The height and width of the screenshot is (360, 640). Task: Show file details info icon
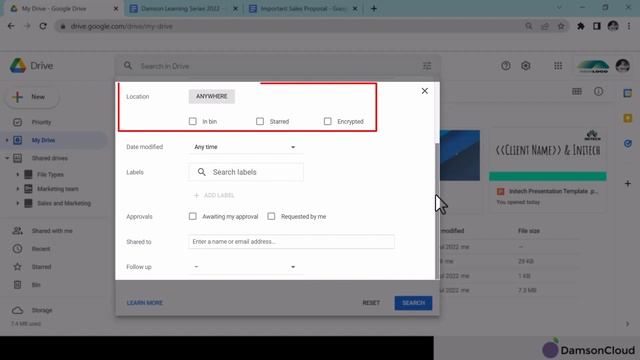tap(598, 91)
